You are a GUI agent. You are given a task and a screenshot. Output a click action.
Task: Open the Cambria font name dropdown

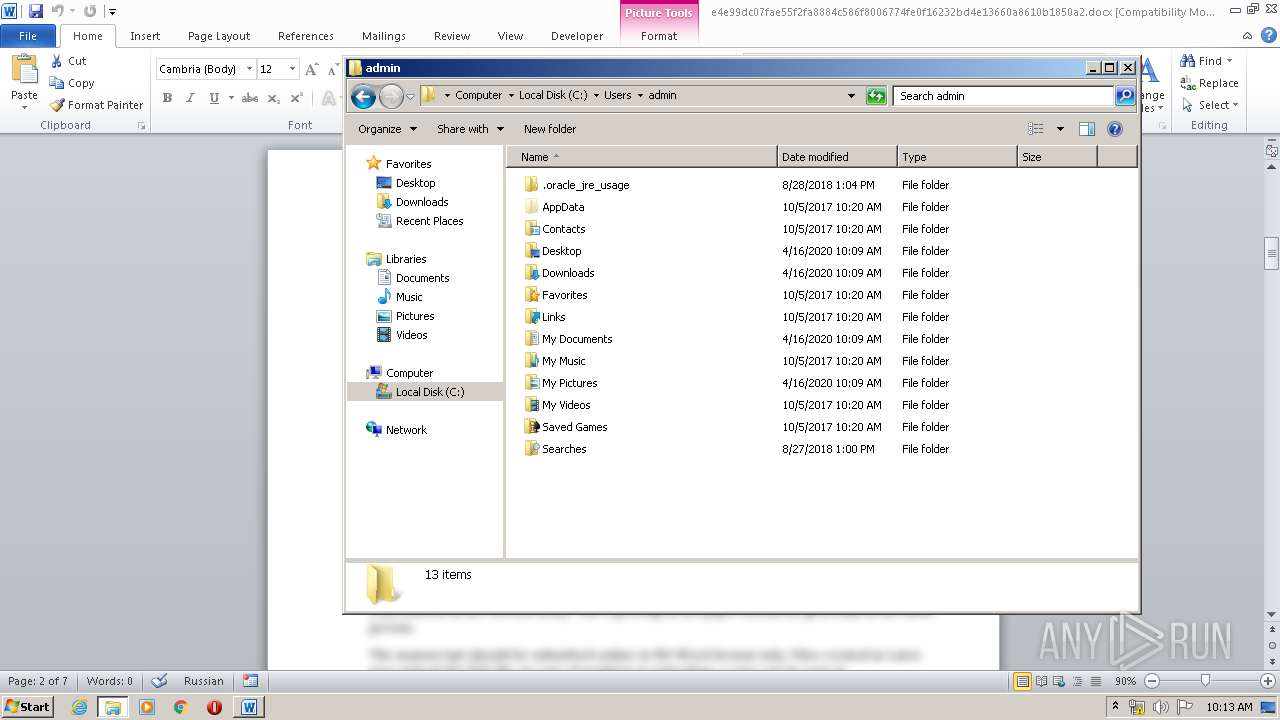click(249, 69)
